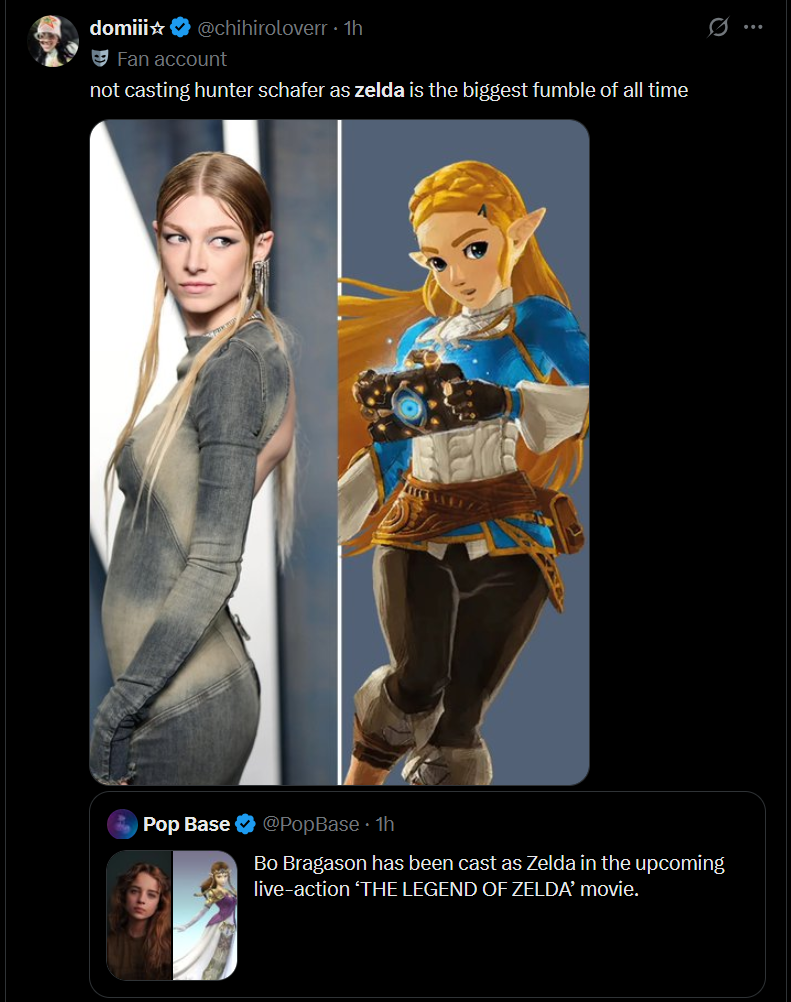Viewport: 791px width, 1002px height.
Task: Open the Pop Base display name
Action: point(186,824)
